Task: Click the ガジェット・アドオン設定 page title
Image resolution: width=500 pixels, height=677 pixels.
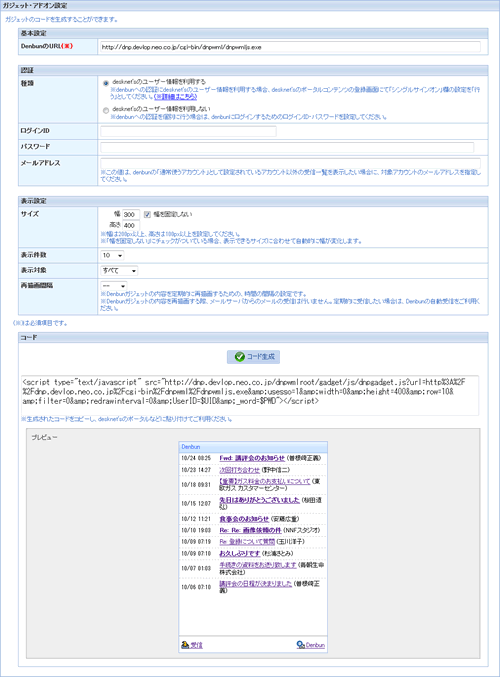Action: pyautogui.click(x=35, y=6)
